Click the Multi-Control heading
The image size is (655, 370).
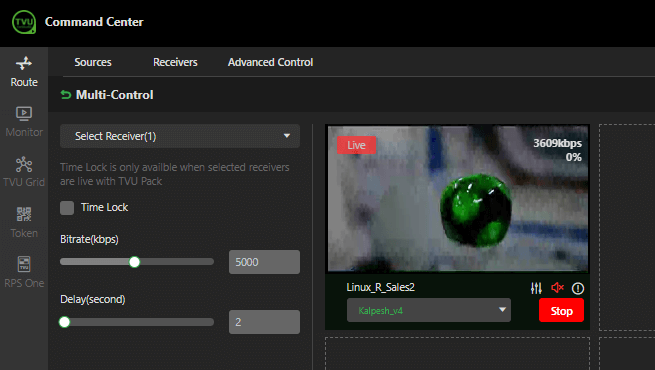(x=114, y=95)
